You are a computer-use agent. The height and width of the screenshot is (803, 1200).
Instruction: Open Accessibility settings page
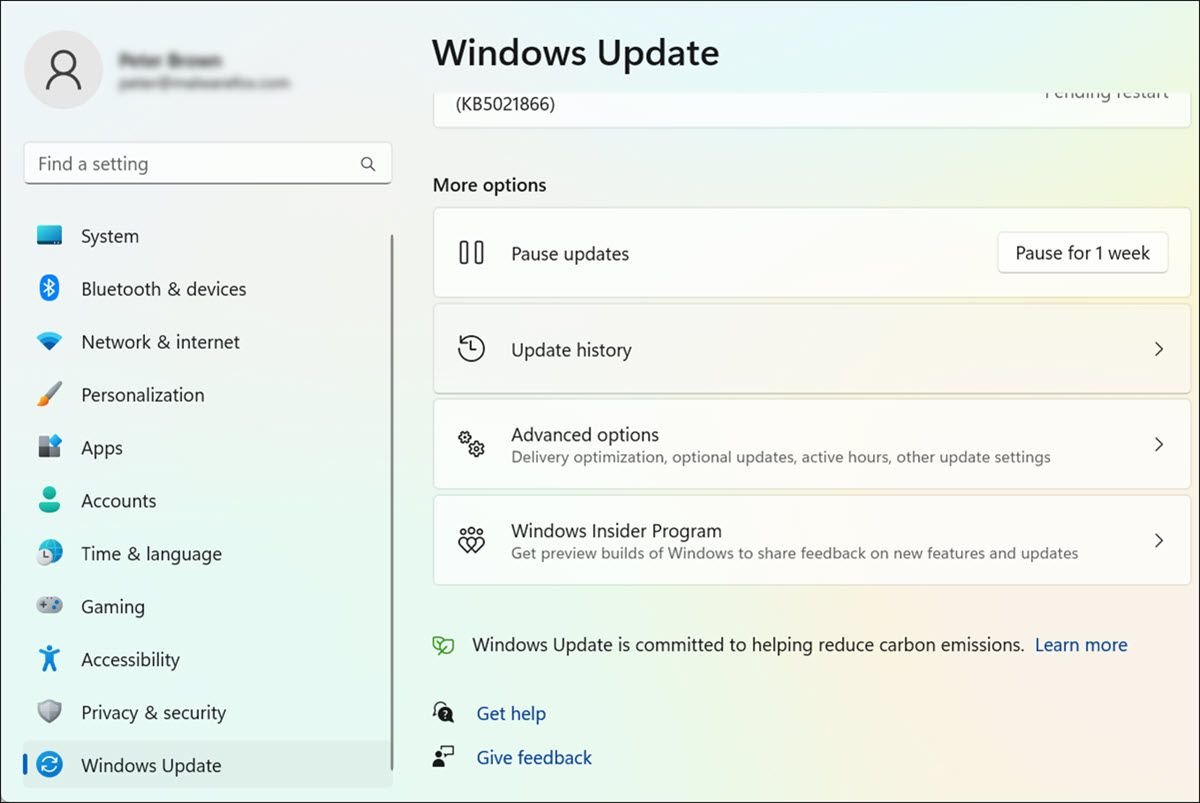tap(206, 659)
